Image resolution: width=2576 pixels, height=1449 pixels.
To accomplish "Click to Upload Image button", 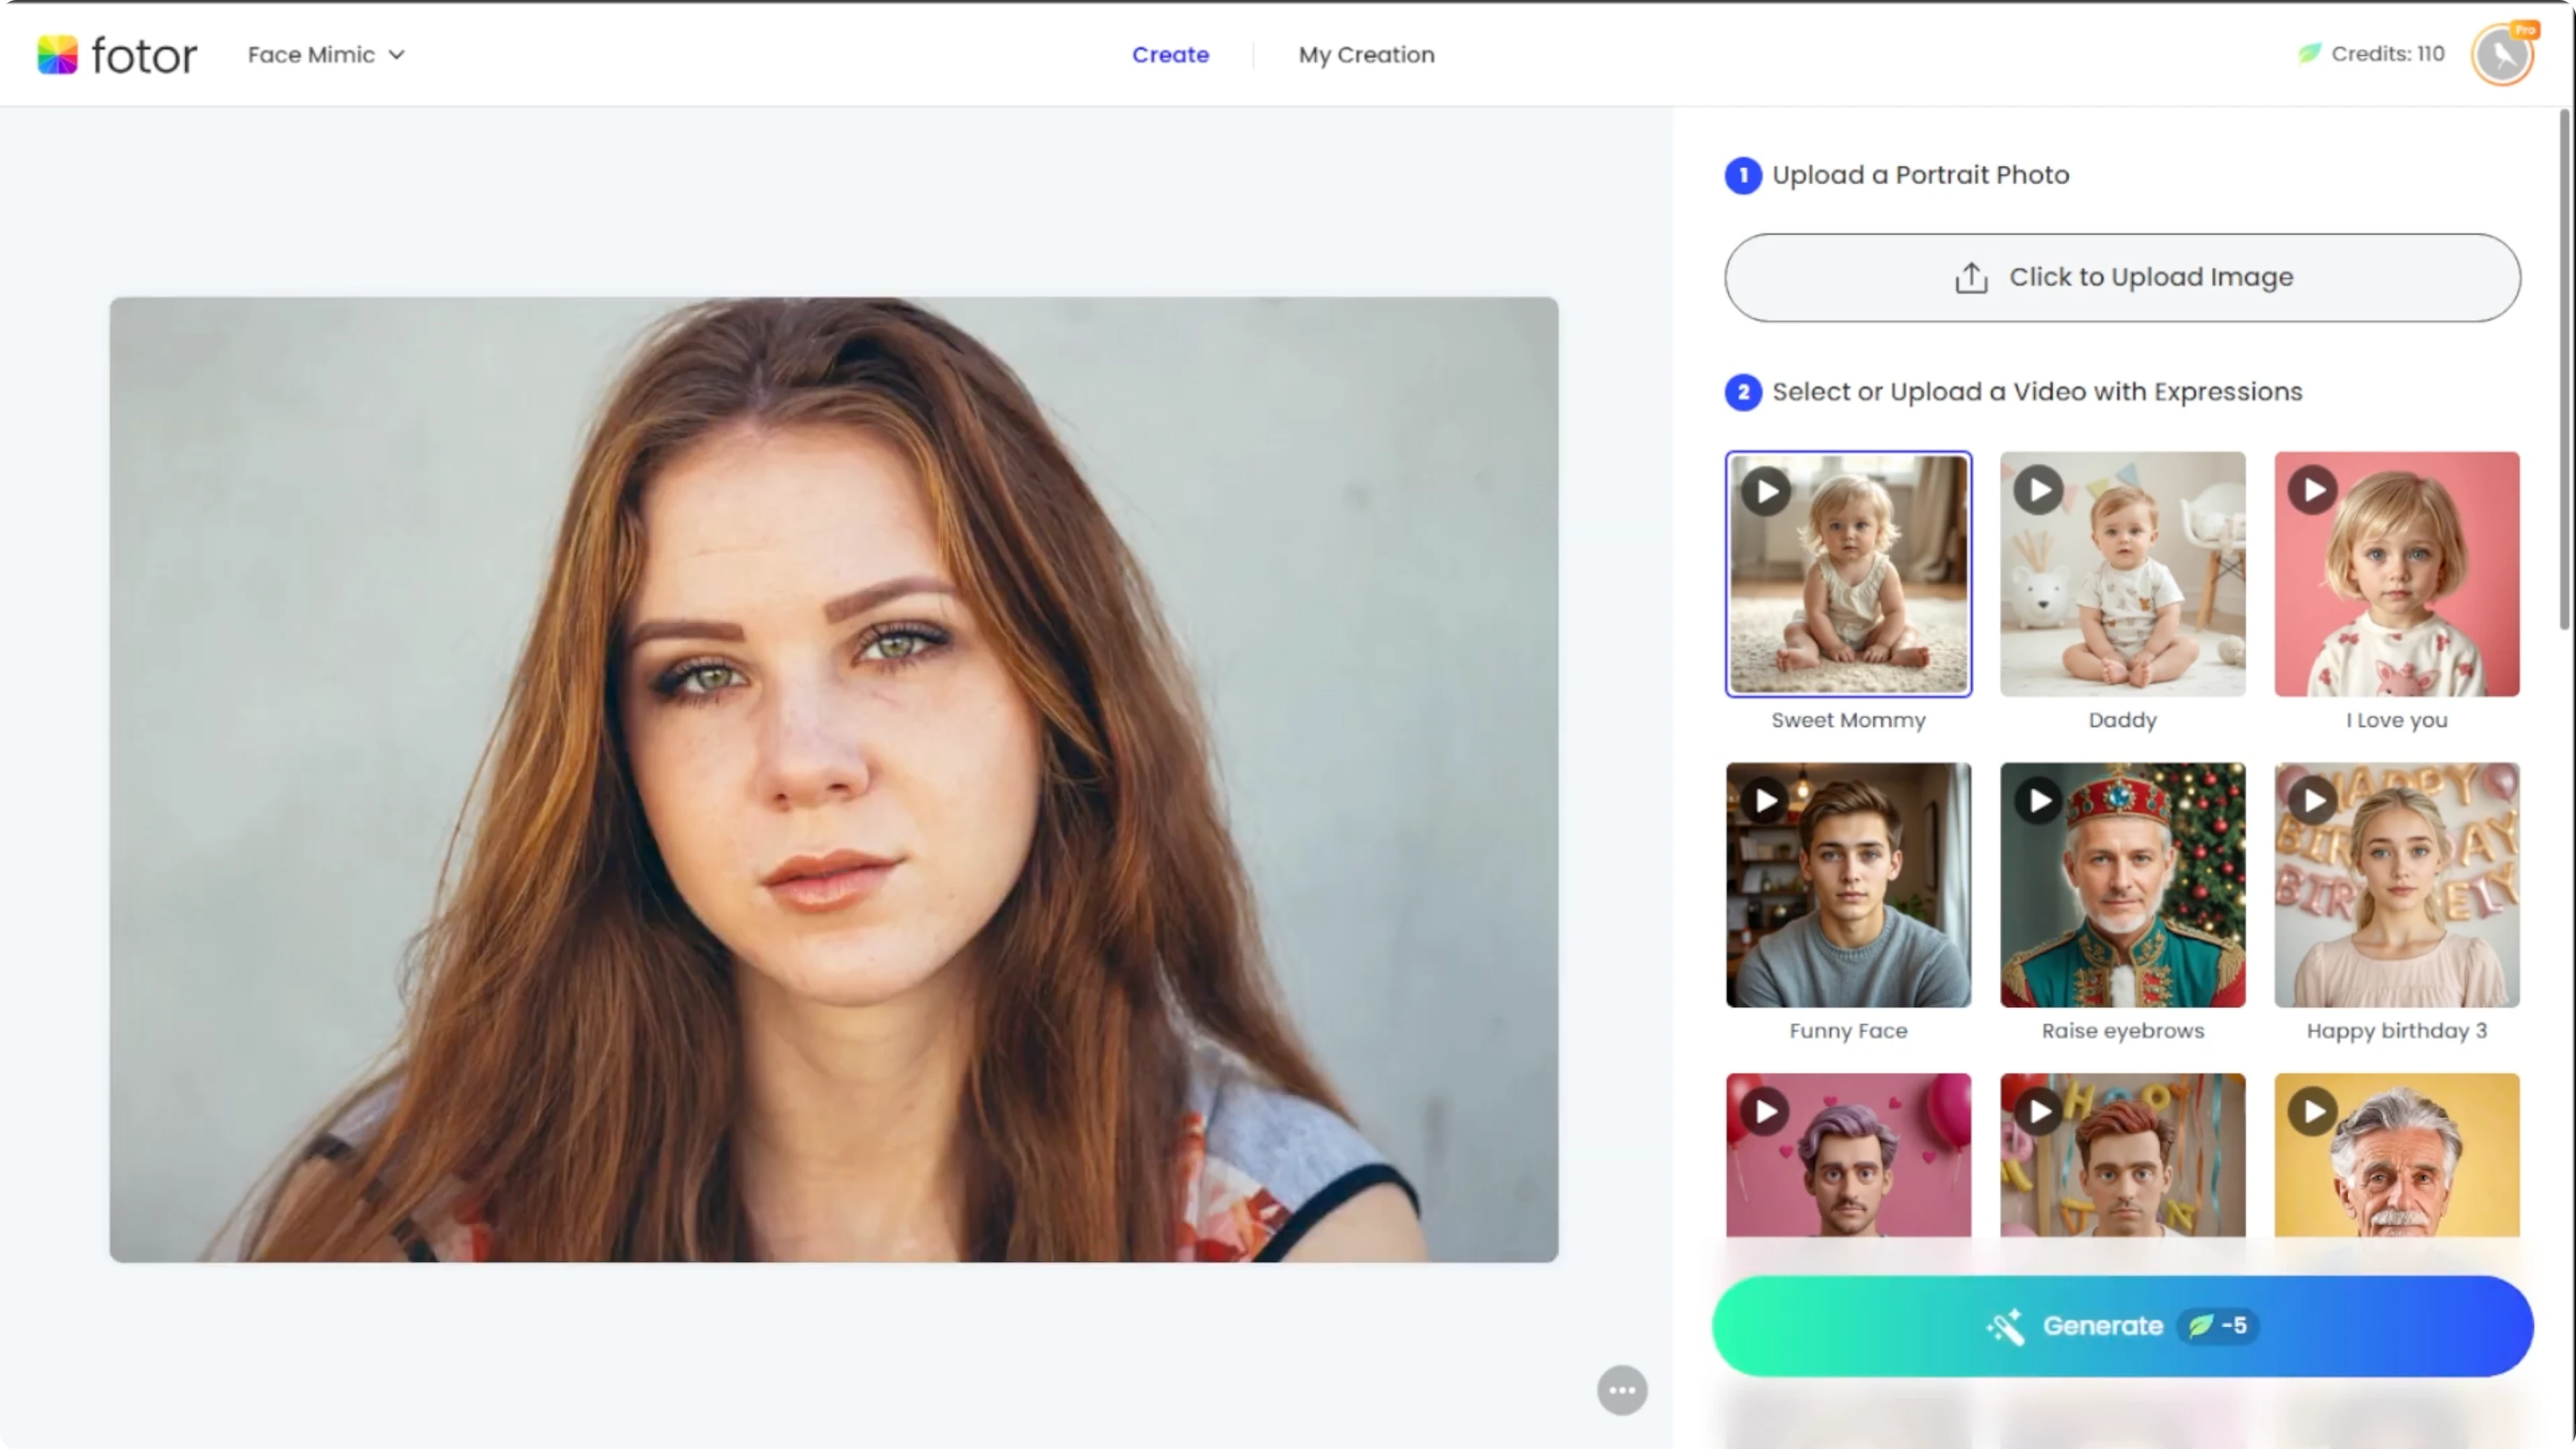I will pos(2122,278).
